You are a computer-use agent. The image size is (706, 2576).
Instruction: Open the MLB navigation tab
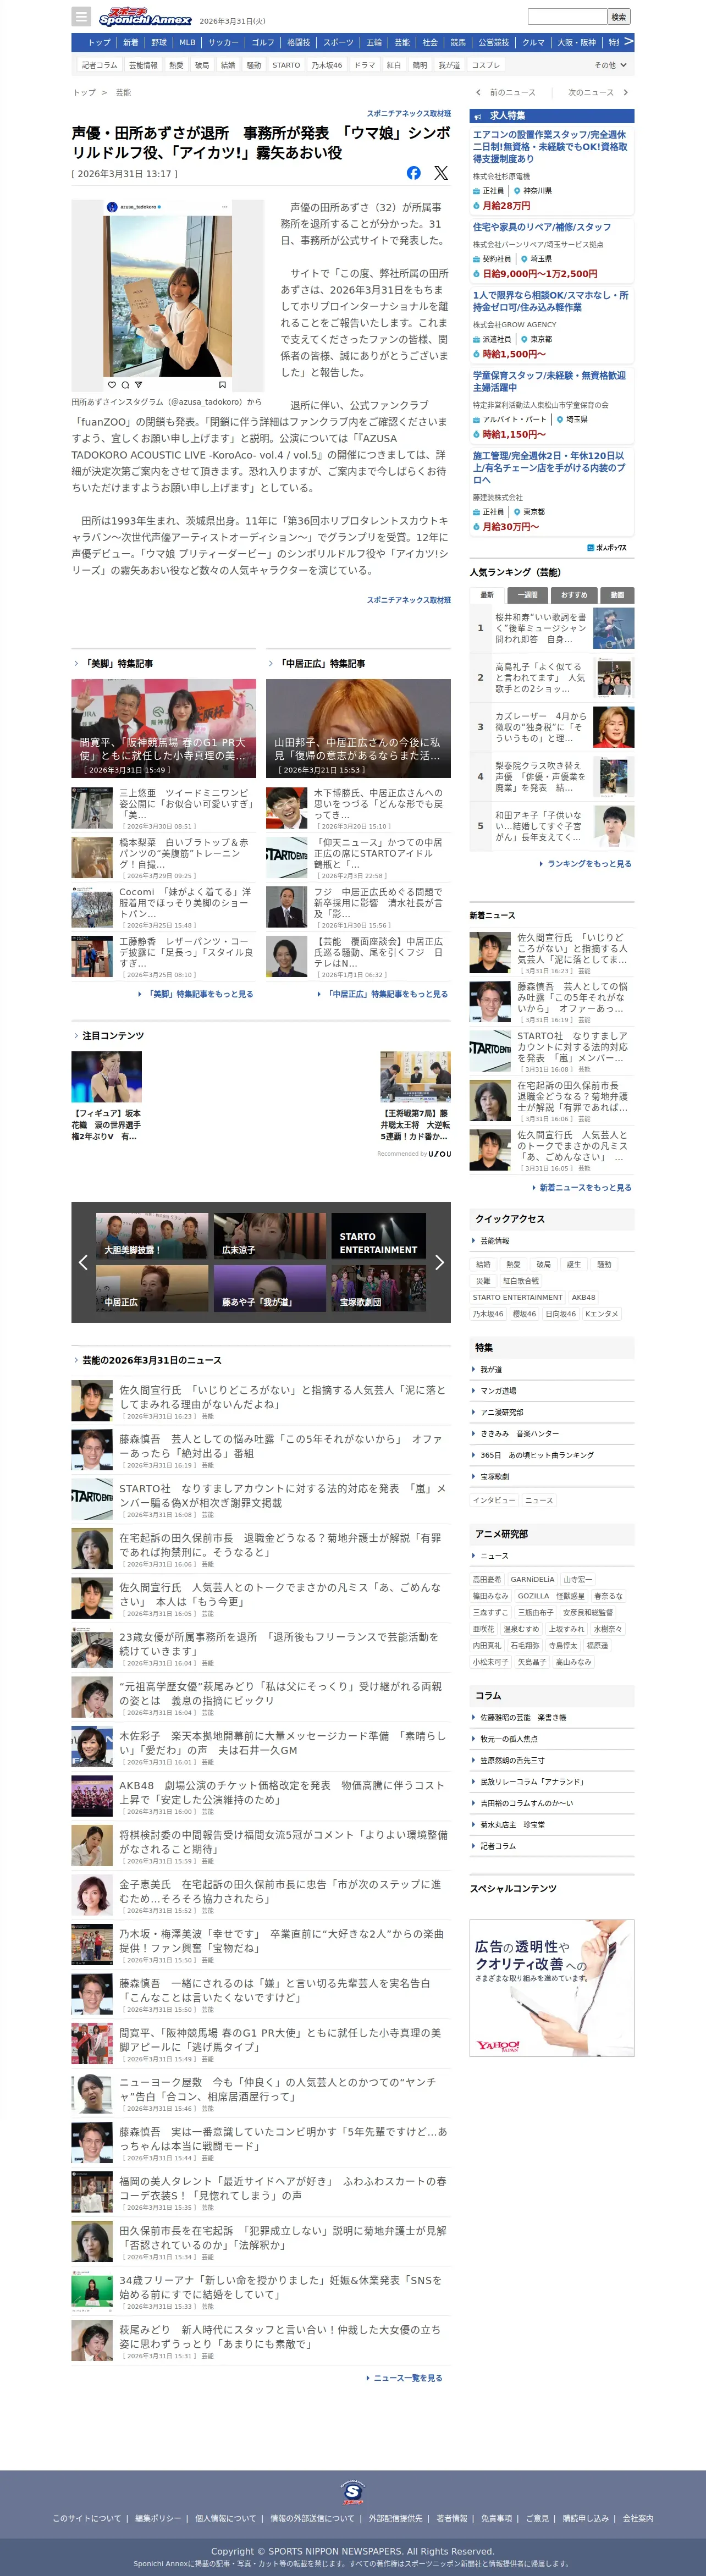187,42
